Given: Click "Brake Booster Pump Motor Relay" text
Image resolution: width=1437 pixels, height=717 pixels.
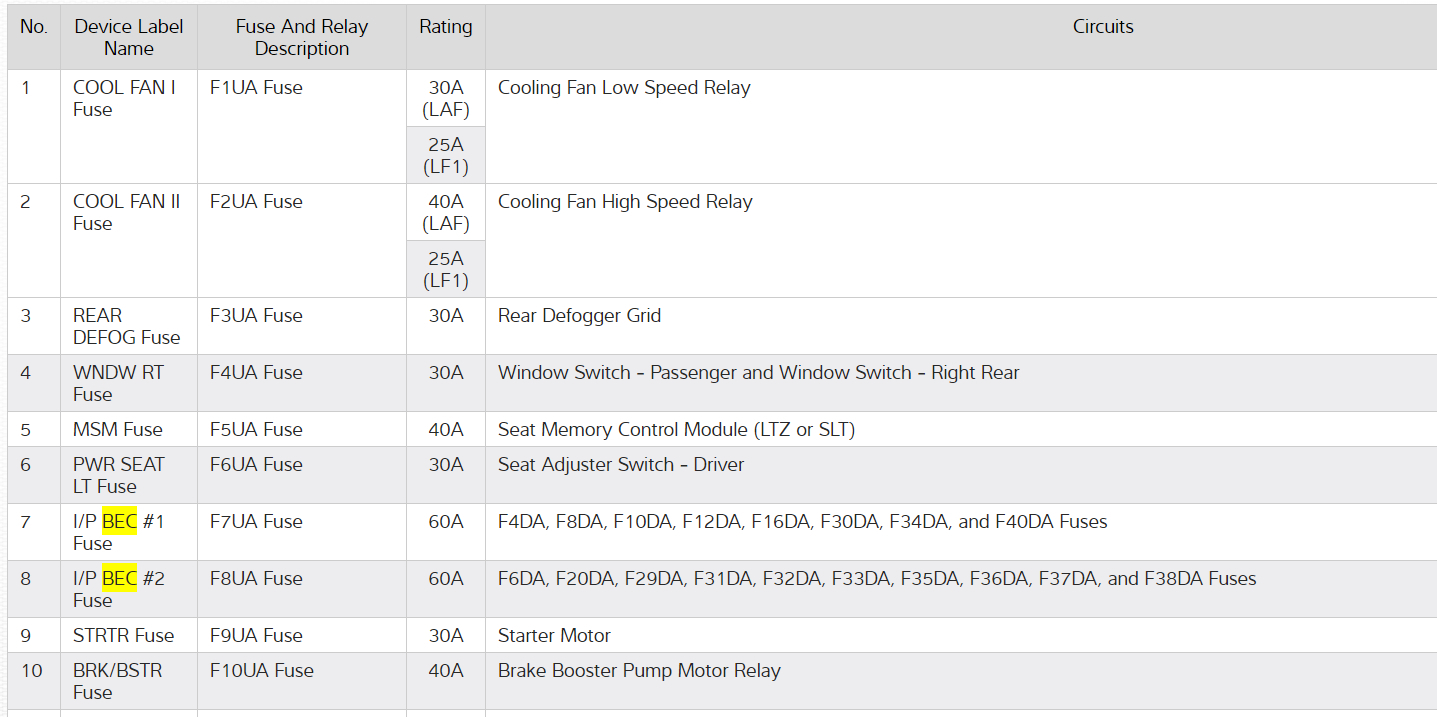Looking at the screenshot, I should (639, 671).
